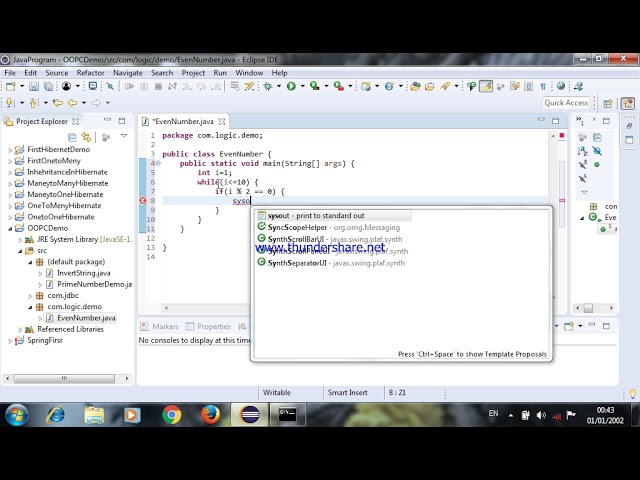Screen dimensions: 640x480
Task: Click Project Explorer horizontal scrollbar thumb
Action: (64, 379)
